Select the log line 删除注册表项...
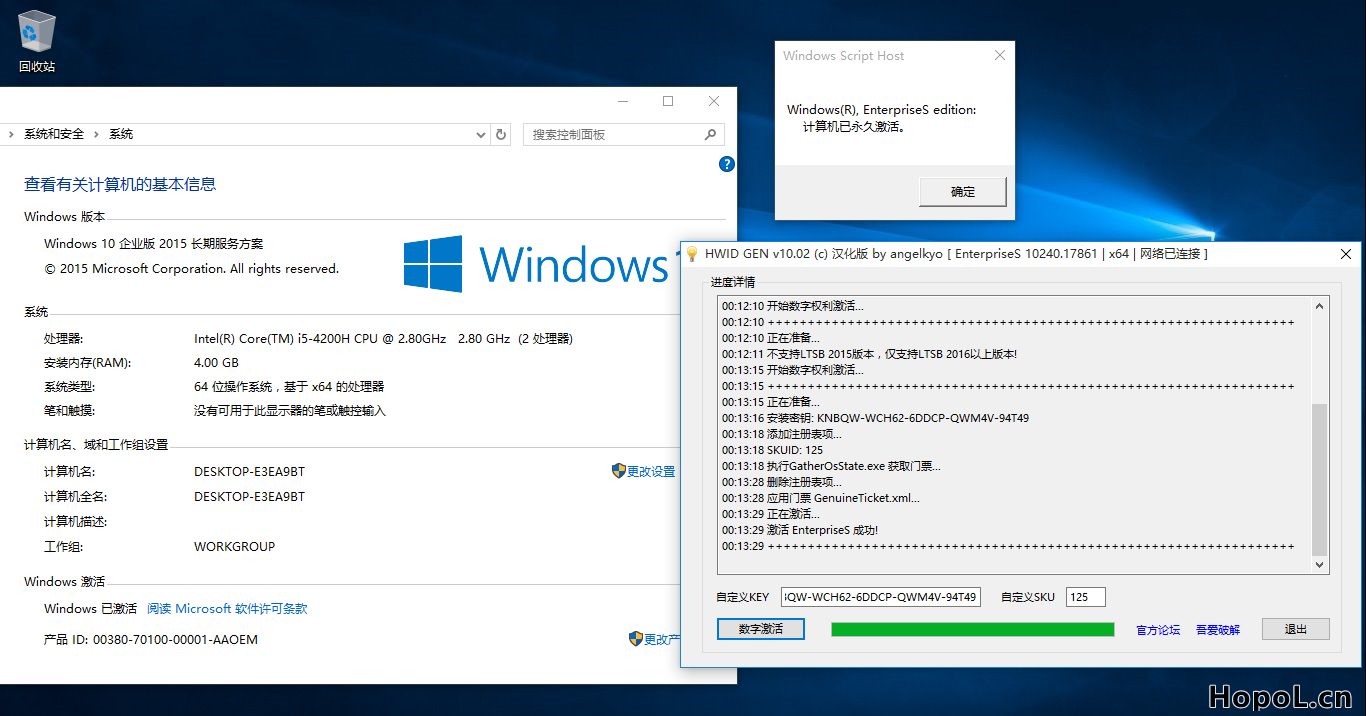 [x=782, y=482]
